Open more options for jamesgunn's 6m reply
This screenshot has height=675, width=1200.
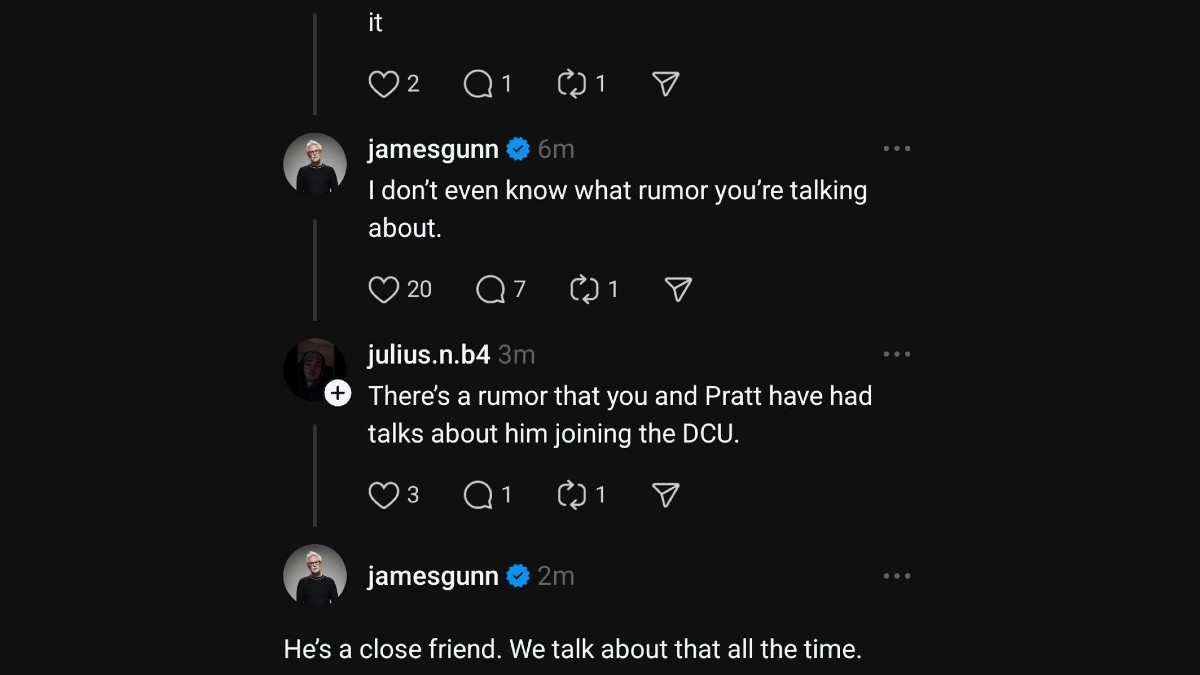coord(897,149)
